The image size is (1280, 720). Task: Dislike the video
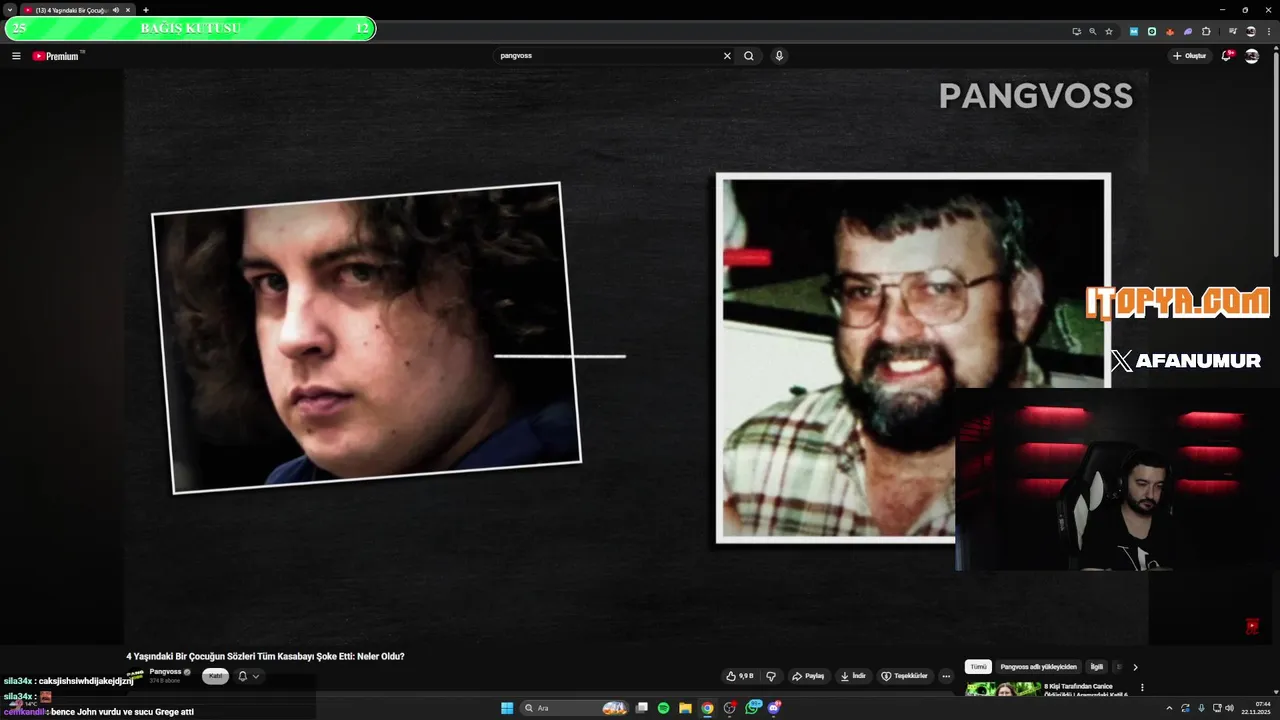(x=771, y=676)
